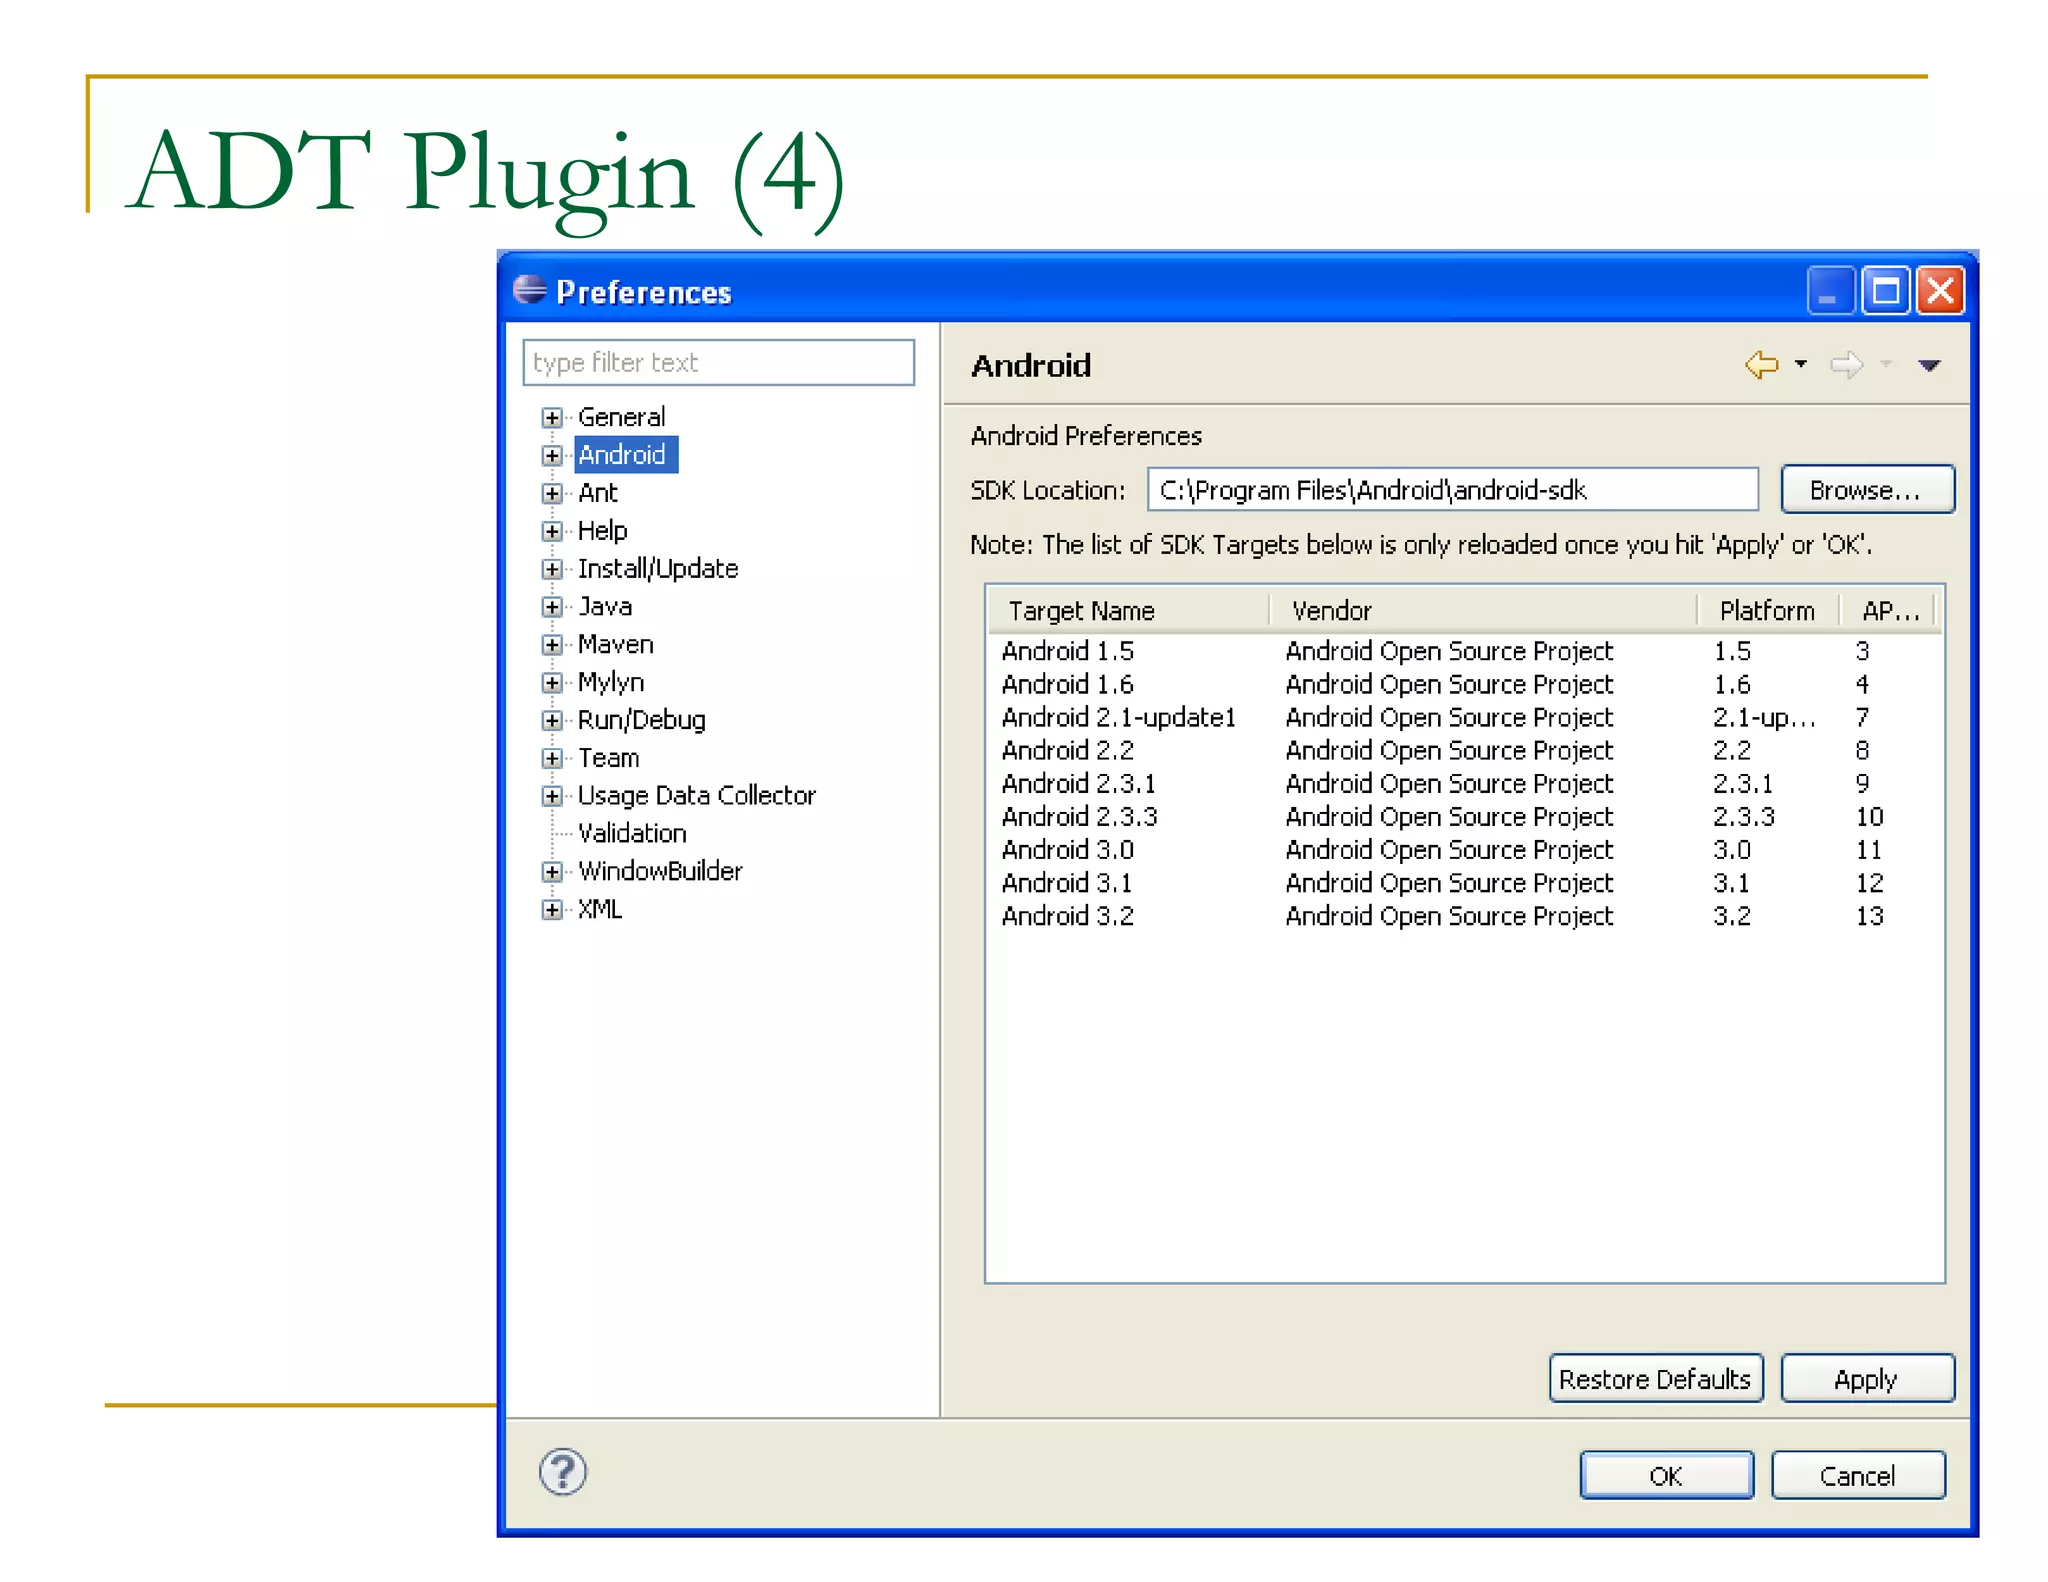Screen dimensions: 2048x1582
Task: Click Restore Defaults button
Action: click(1655, 1379)
